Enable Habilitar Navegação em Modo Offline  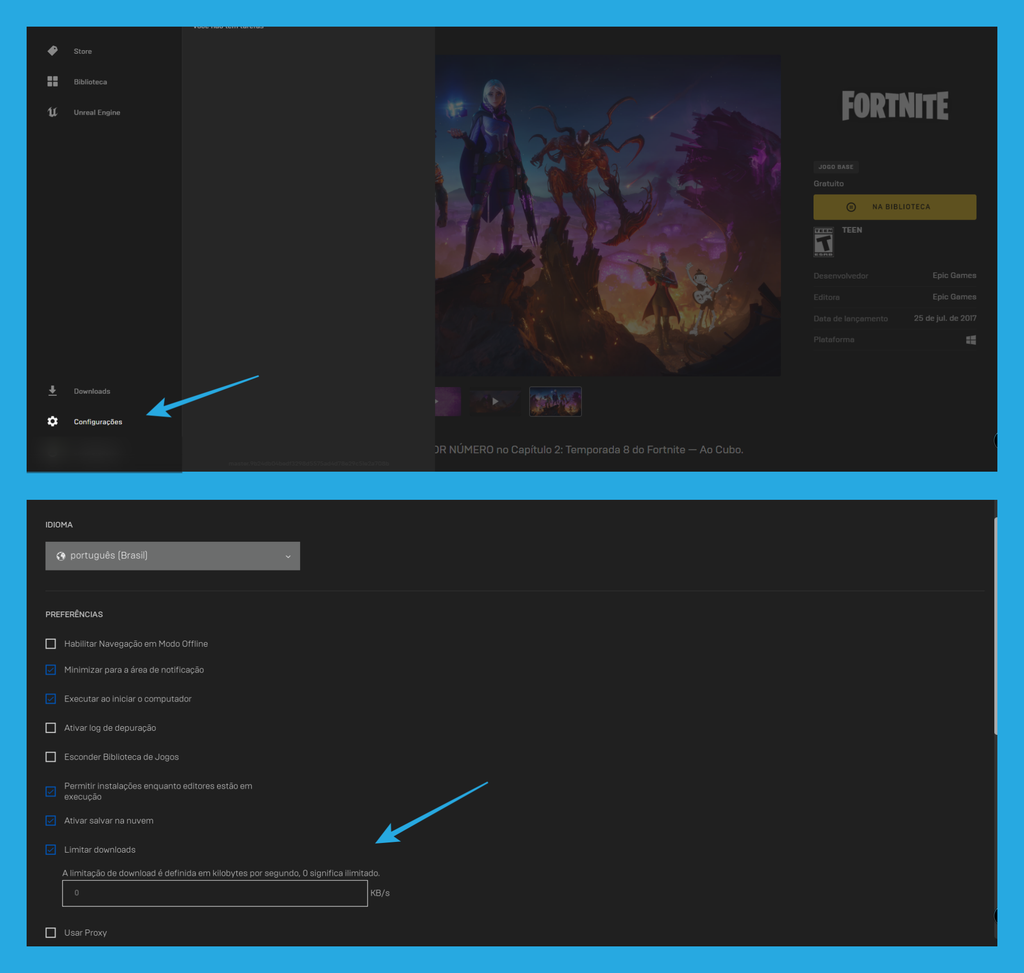[x=50, y=644]
